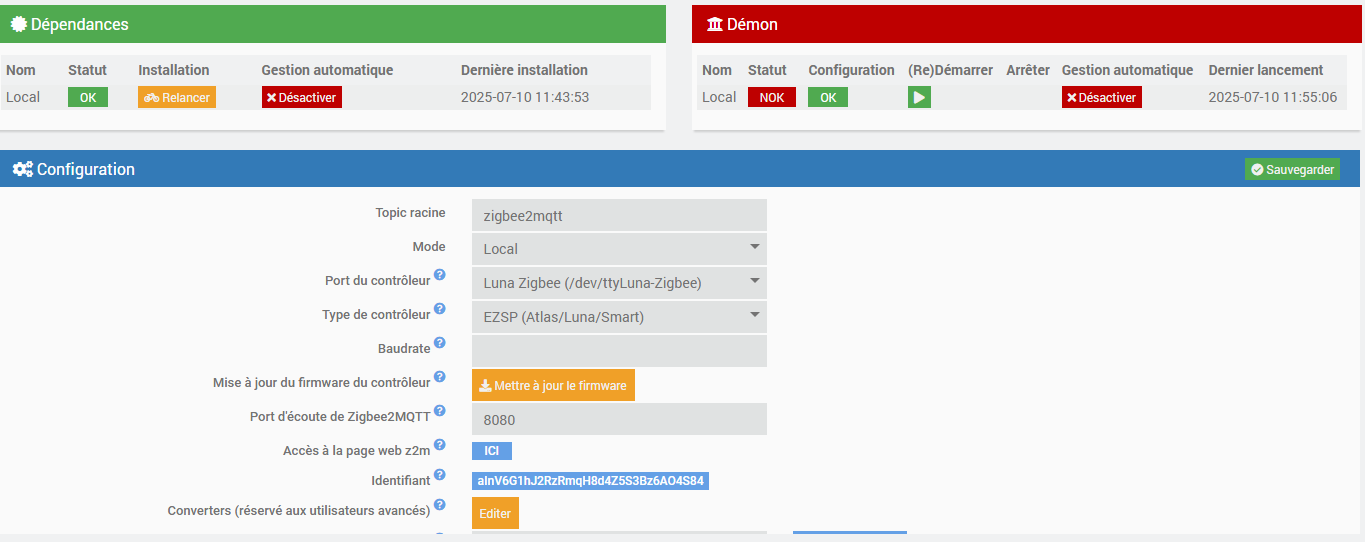Click the empty Baudrate input field
Screen dimensions: 1365x542
pos(619,351)
